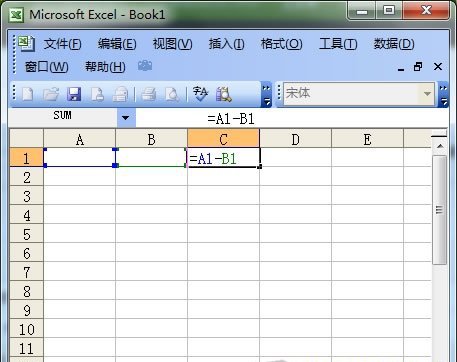Select row 10 header
Screen dimensions: 457x362
tap(26, 328)
